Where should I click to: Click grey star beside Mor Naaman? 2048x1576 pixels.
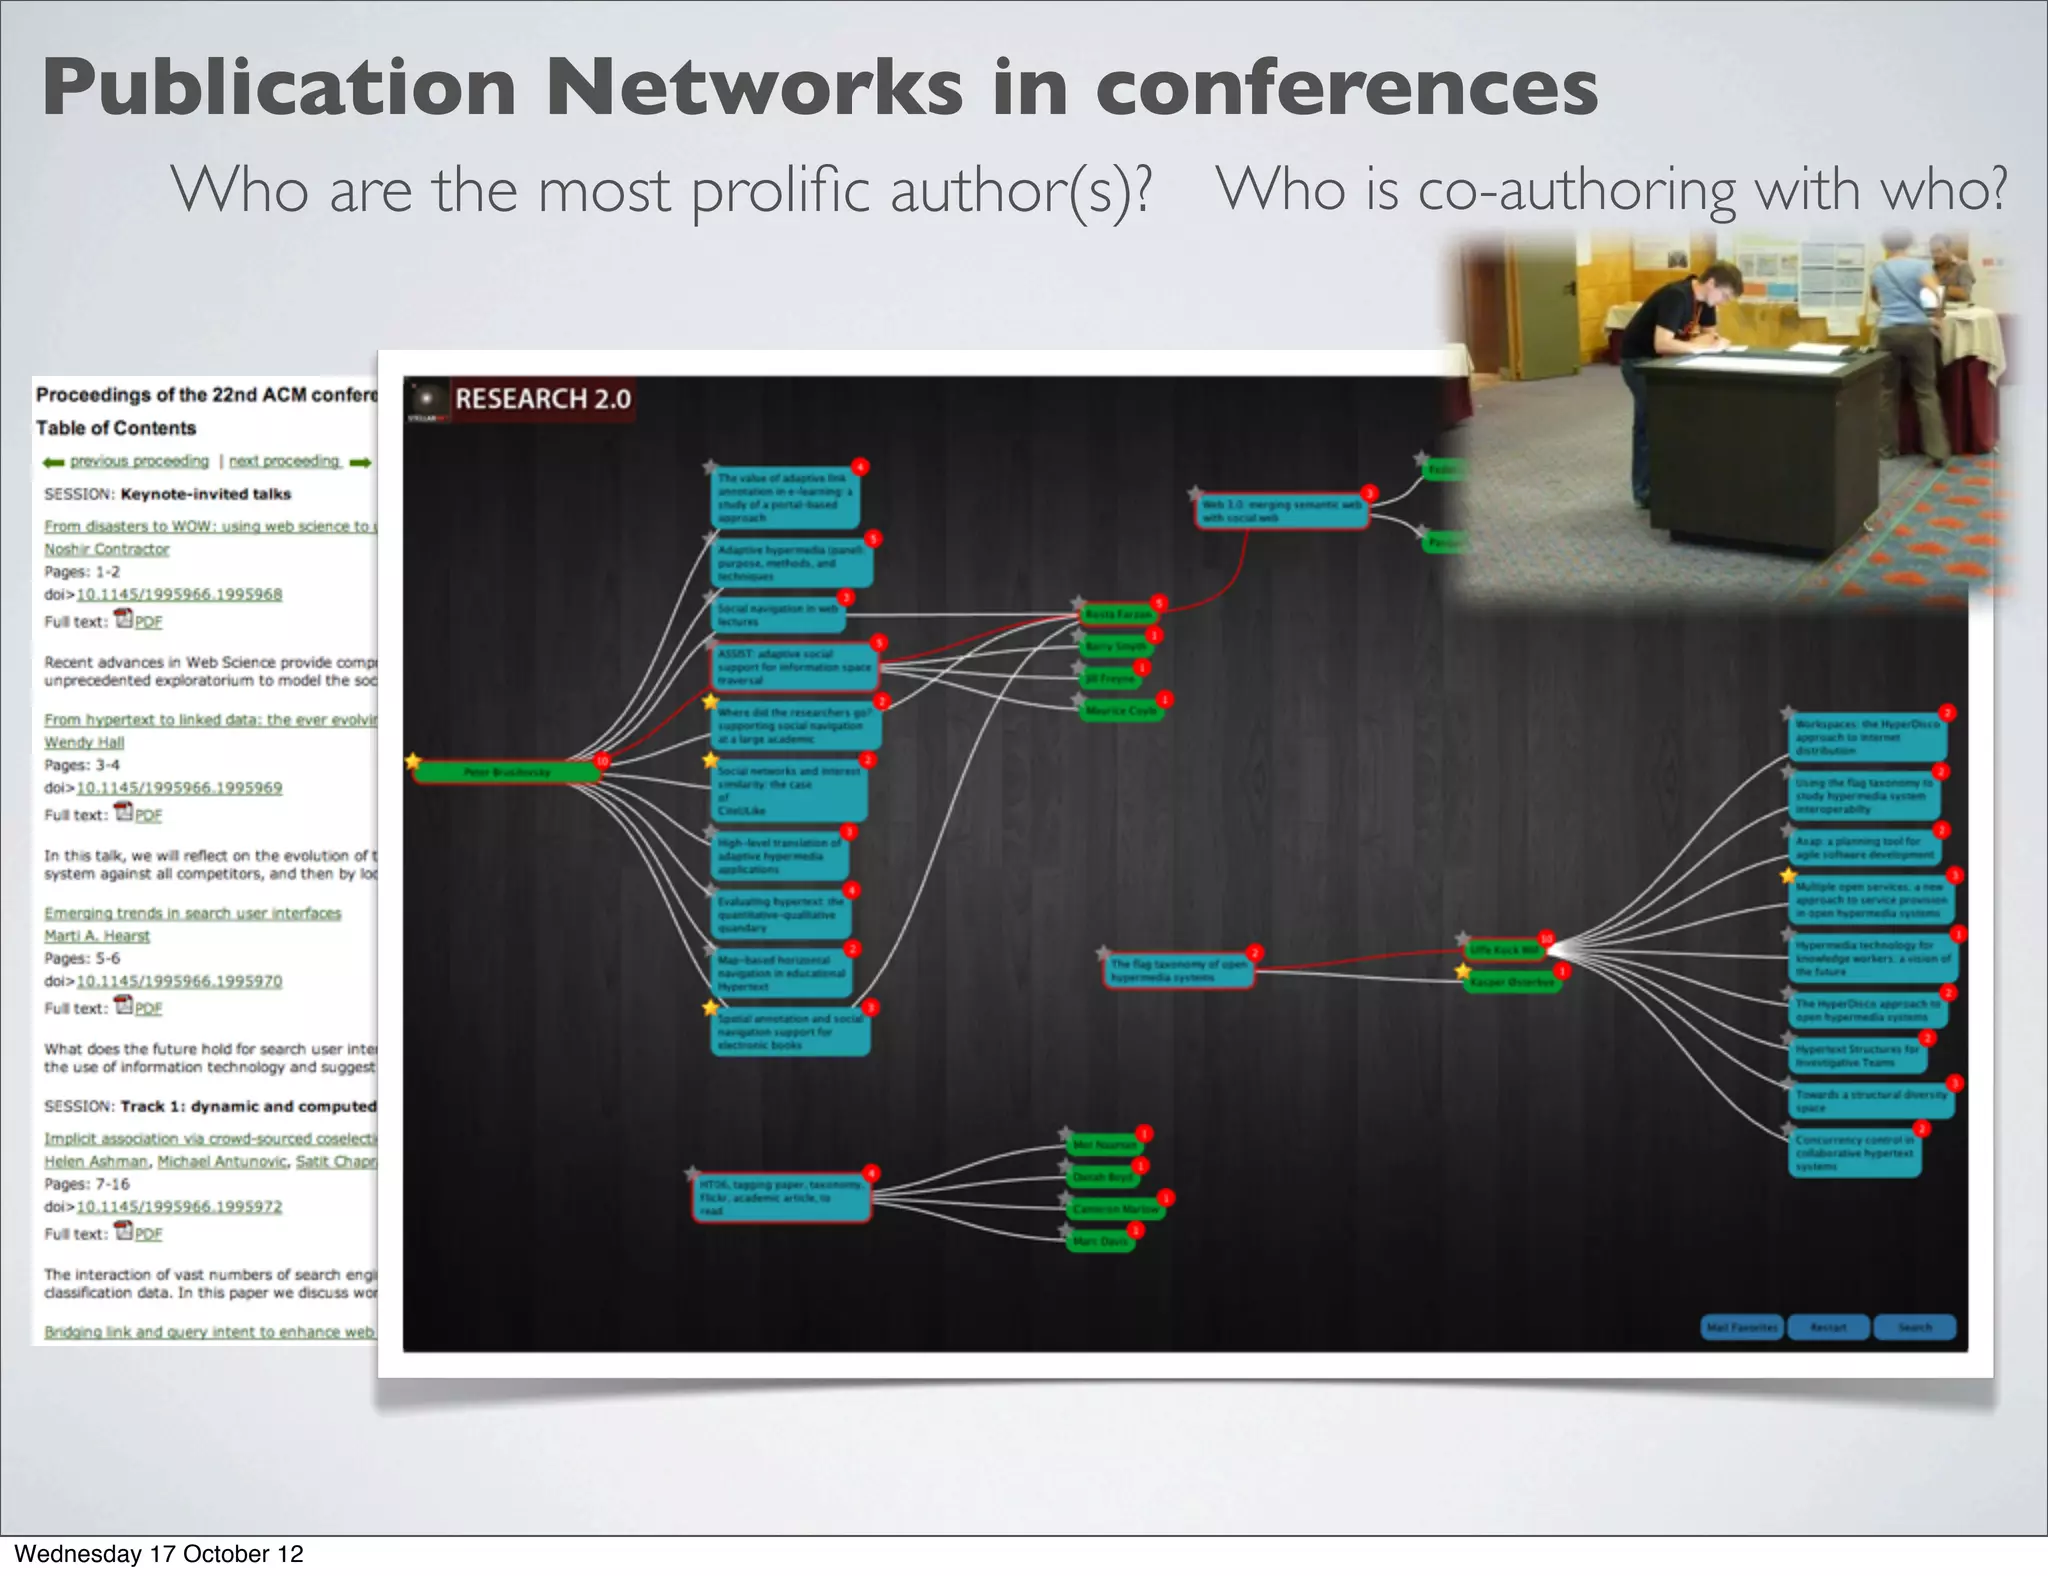coord(1066,1135)
